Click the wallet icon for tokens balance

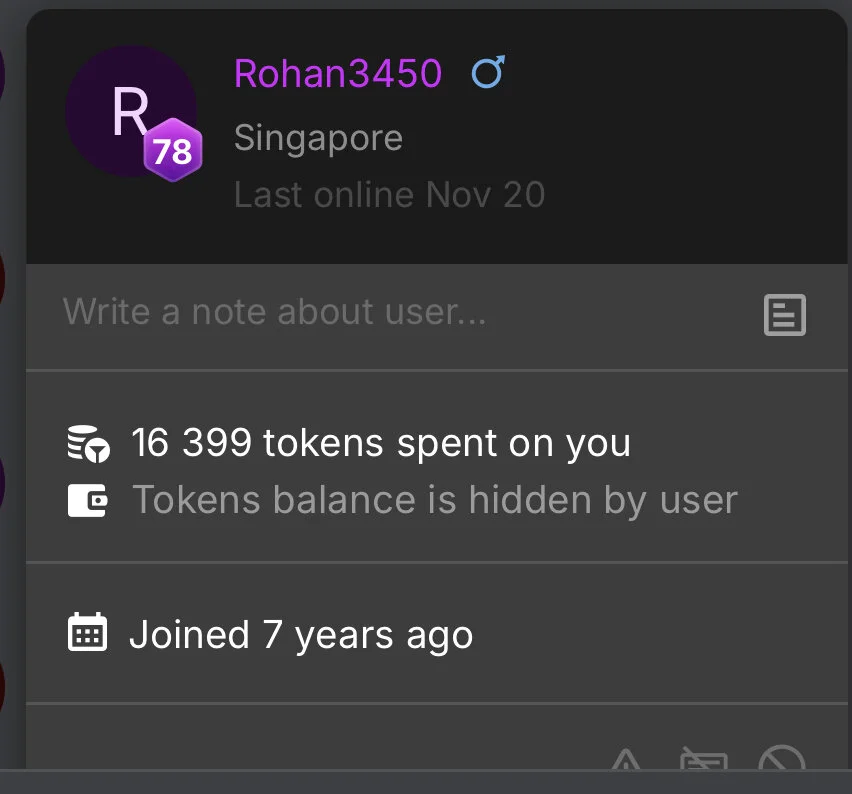click(x=88, y=500)
